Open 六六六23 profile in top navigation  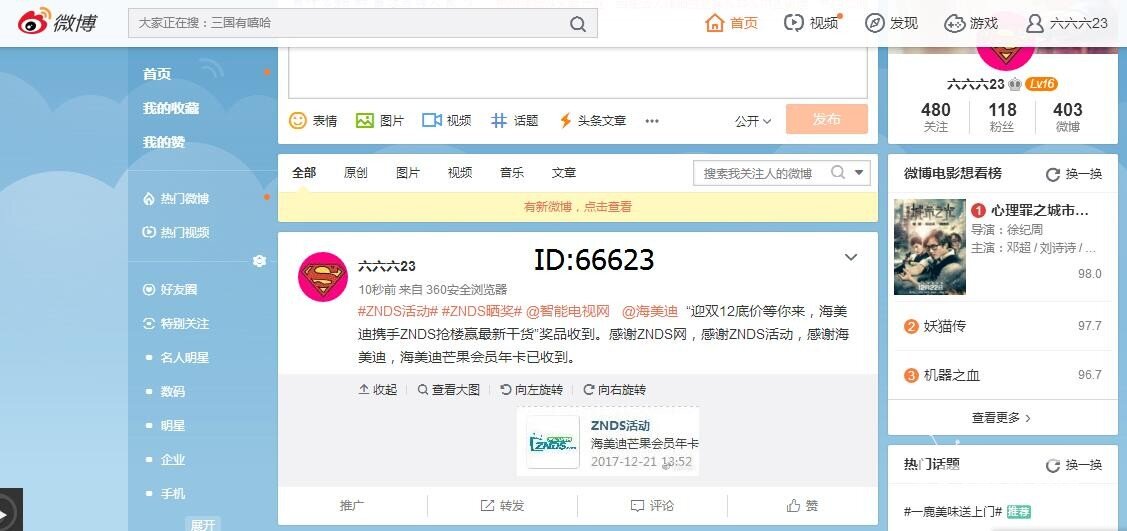point(1067,23)
